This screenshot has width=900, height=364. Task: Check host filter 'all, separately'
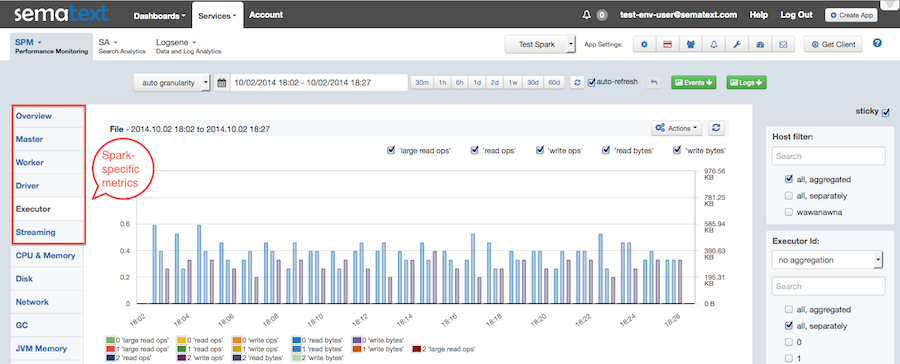point(789,196)
